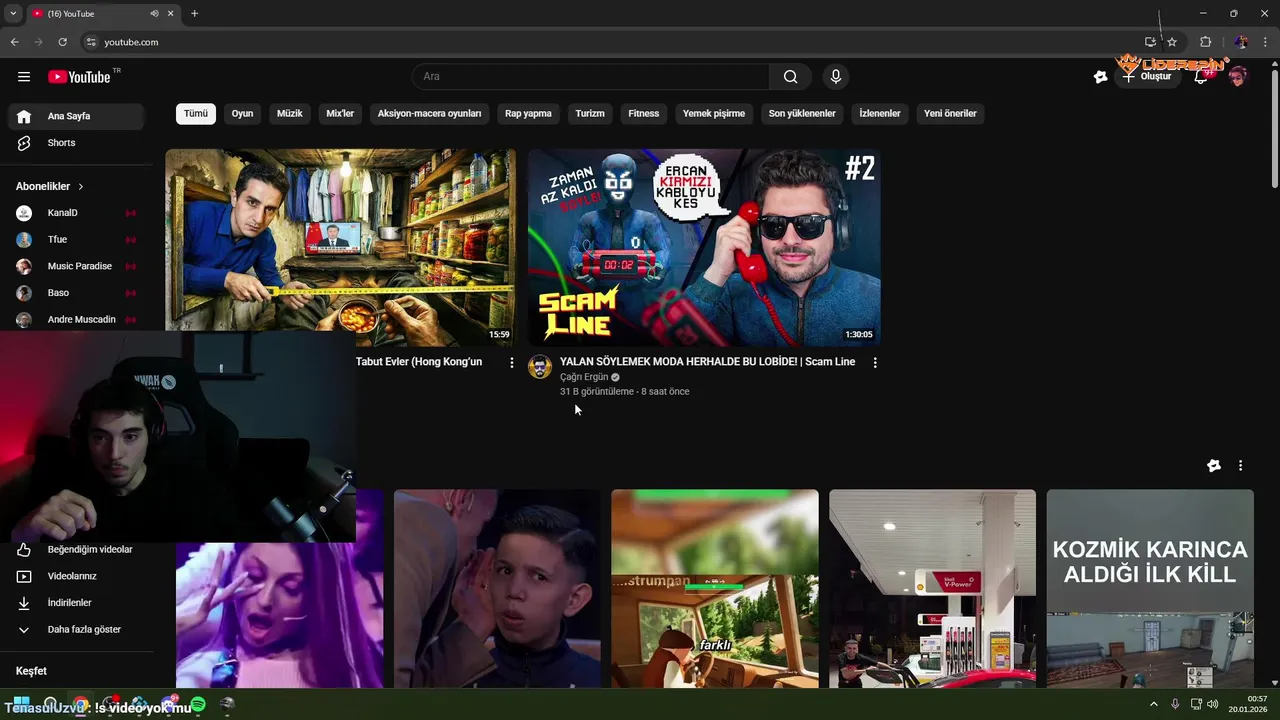Bookmark the page with the star icon
The height and width of the screenshot is (720, 1280).
(1172, 42)
